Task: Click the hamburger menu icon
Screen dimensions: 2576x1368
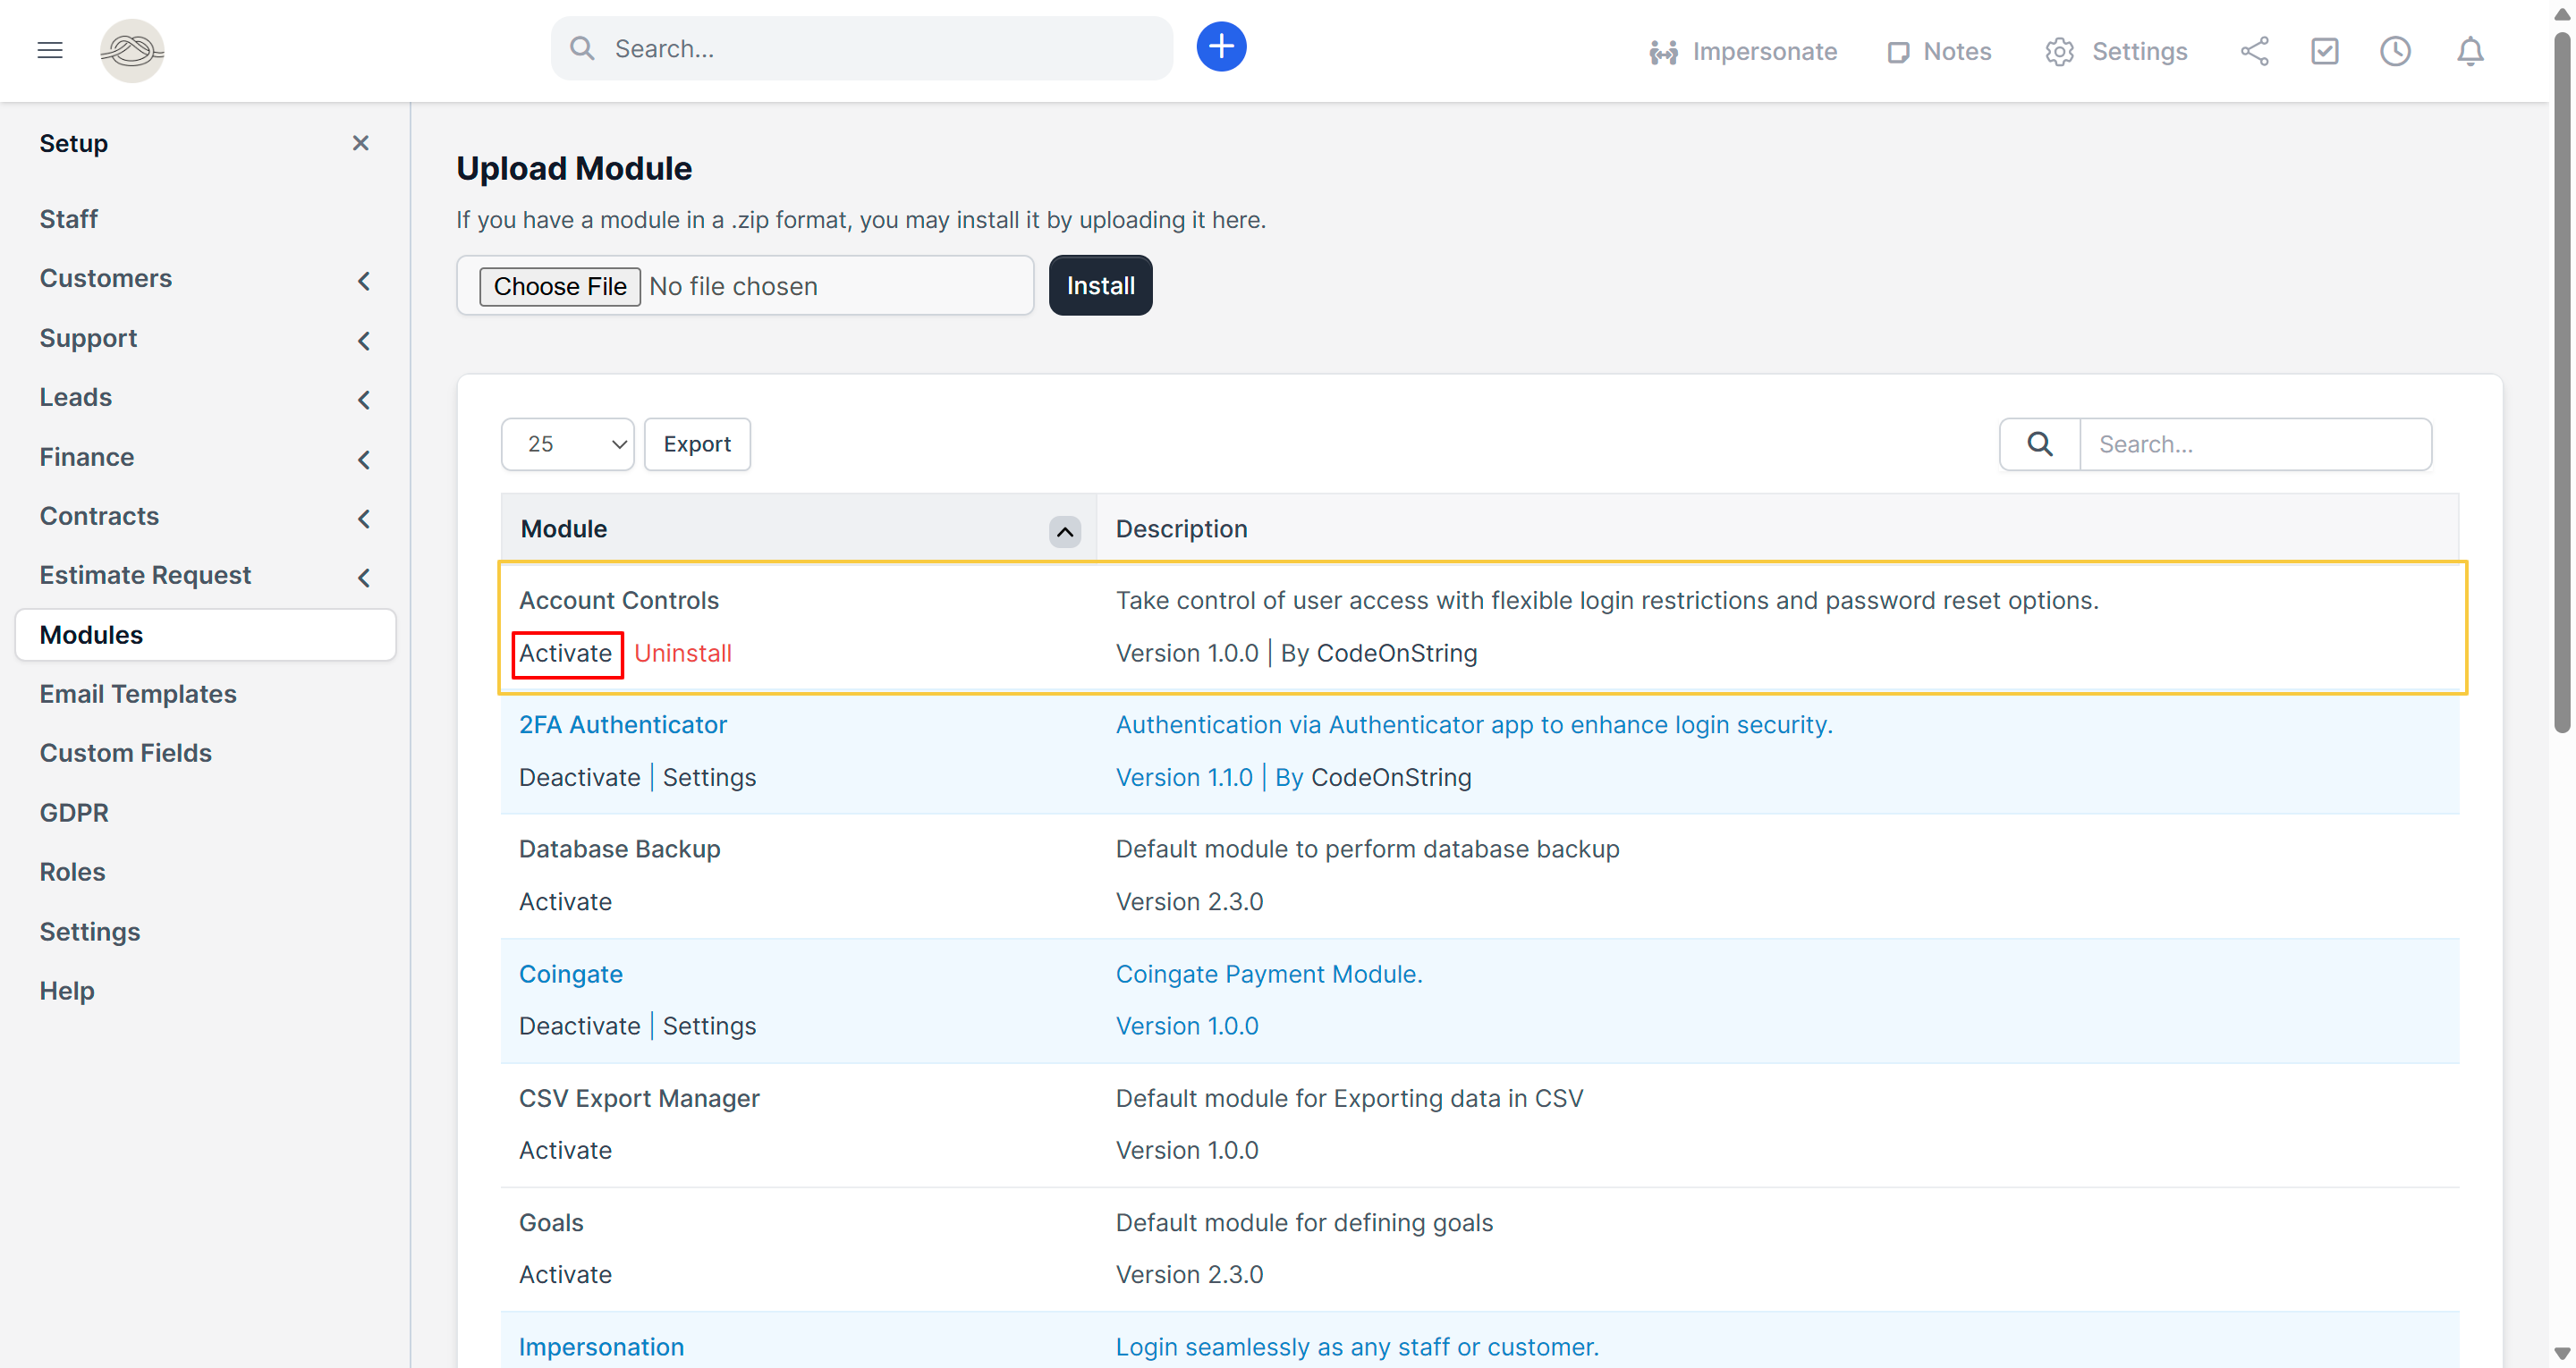Action: click(50, 50)
